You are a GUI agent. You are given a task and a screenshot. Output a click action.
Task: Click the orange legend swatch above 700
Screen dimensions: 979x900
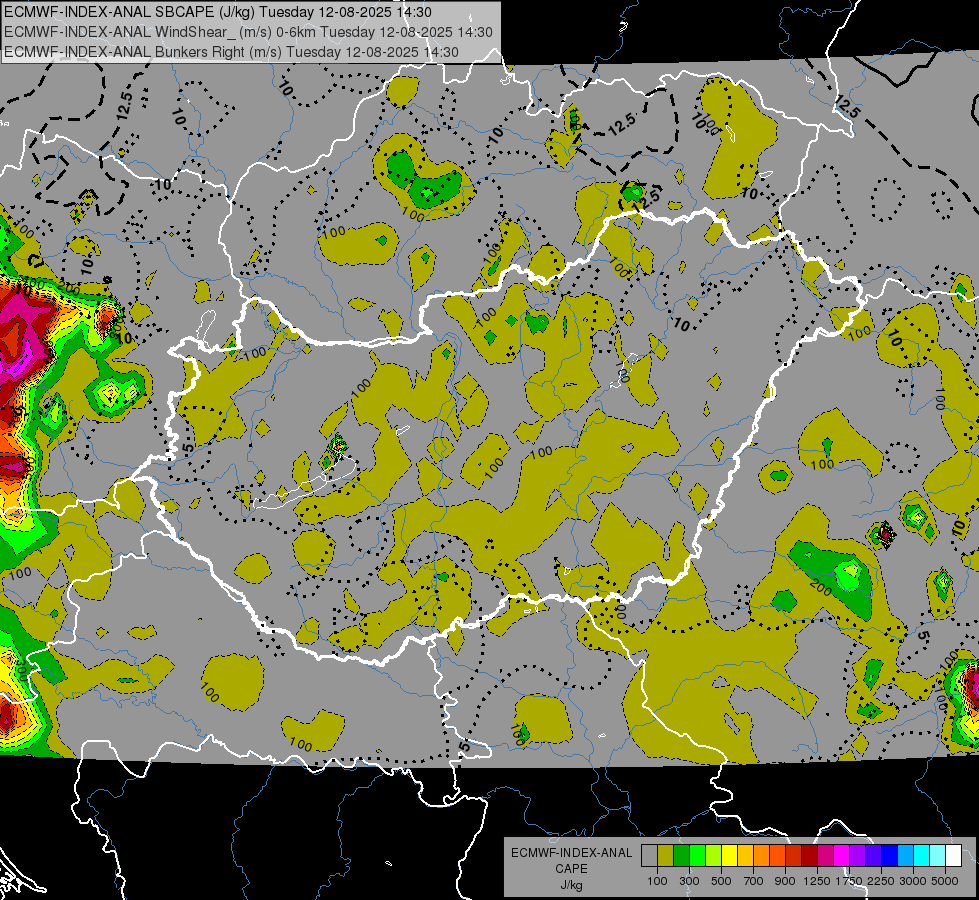tap(762, 856)
